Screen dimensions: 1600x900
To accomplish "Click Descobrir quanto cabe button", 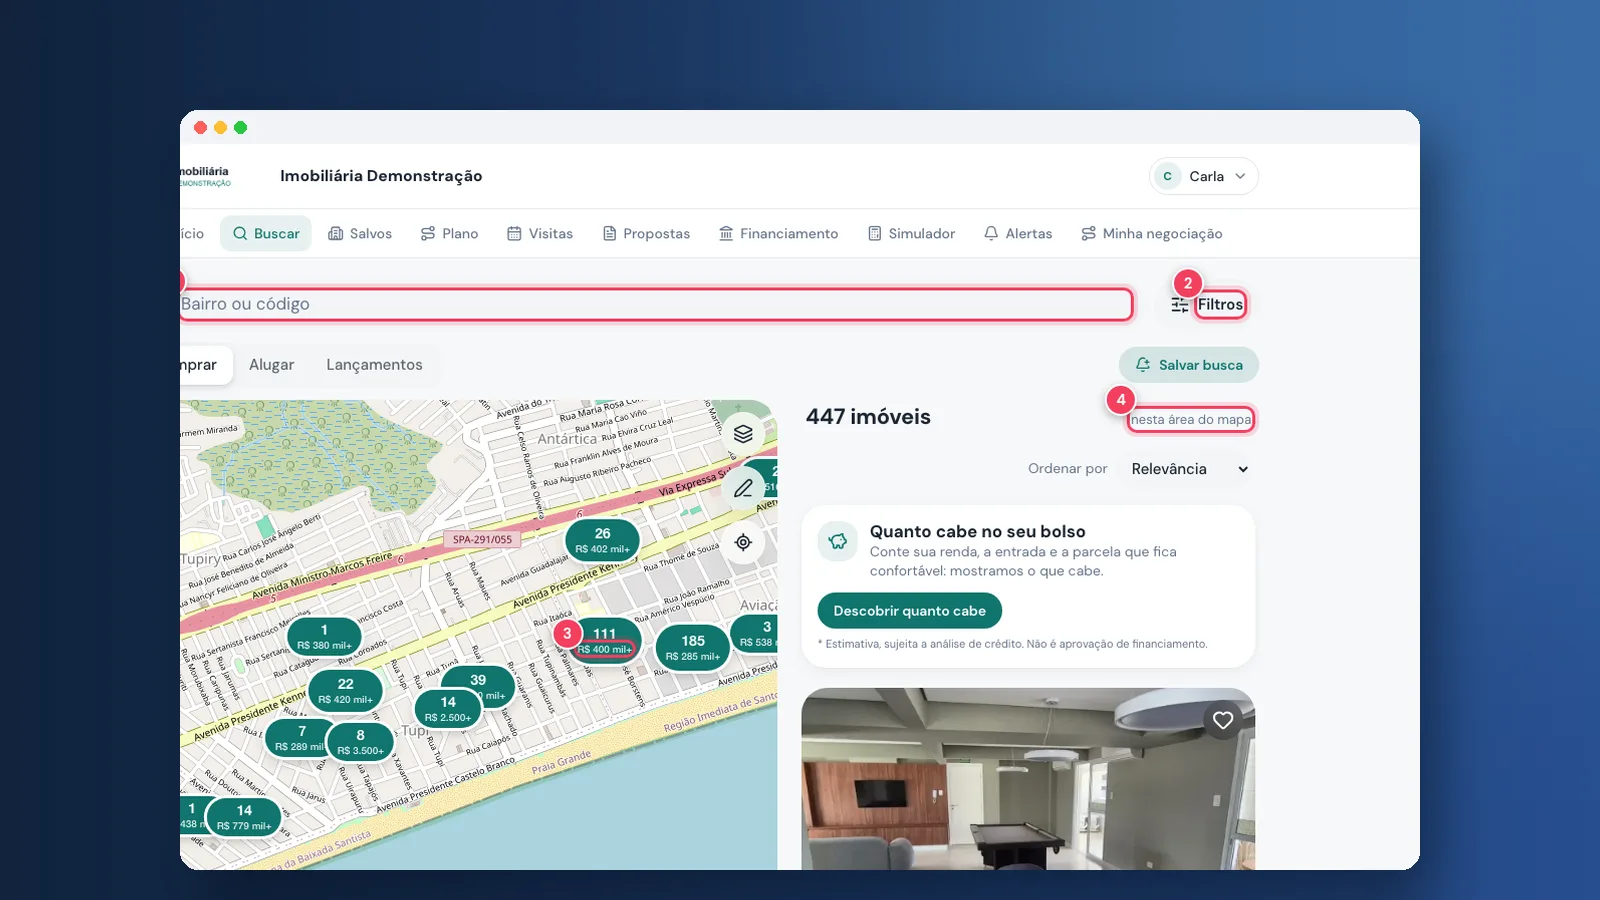I will [x=910, y=611].
